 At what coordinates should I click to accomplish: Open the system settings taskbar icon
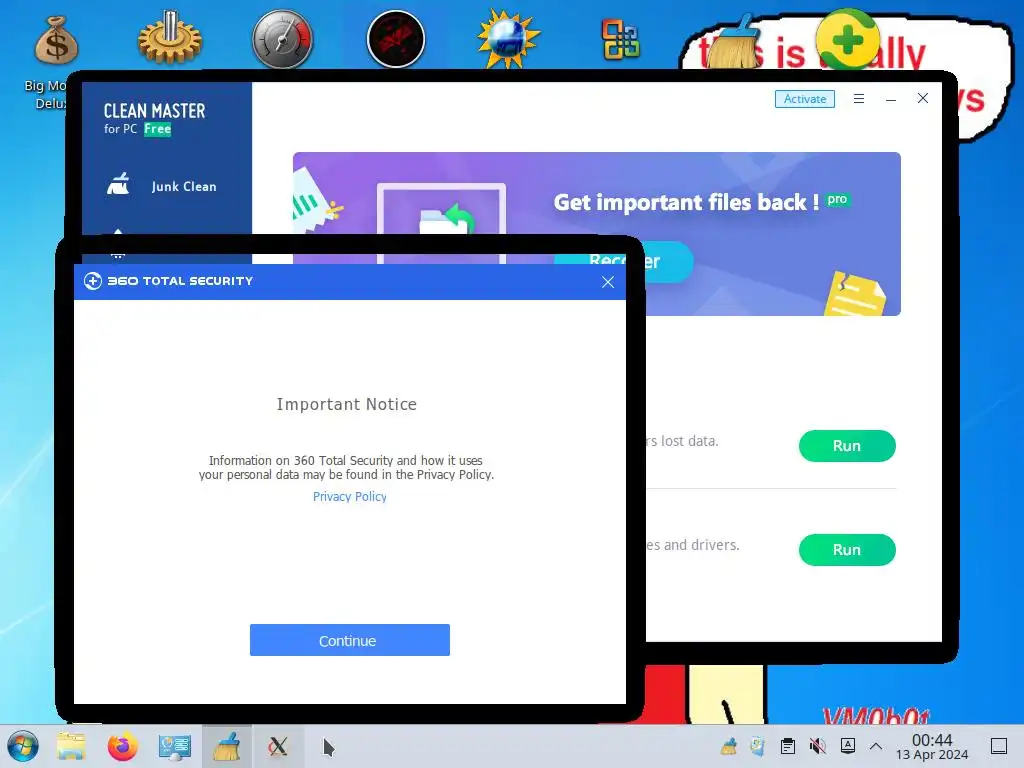(174, 746)
